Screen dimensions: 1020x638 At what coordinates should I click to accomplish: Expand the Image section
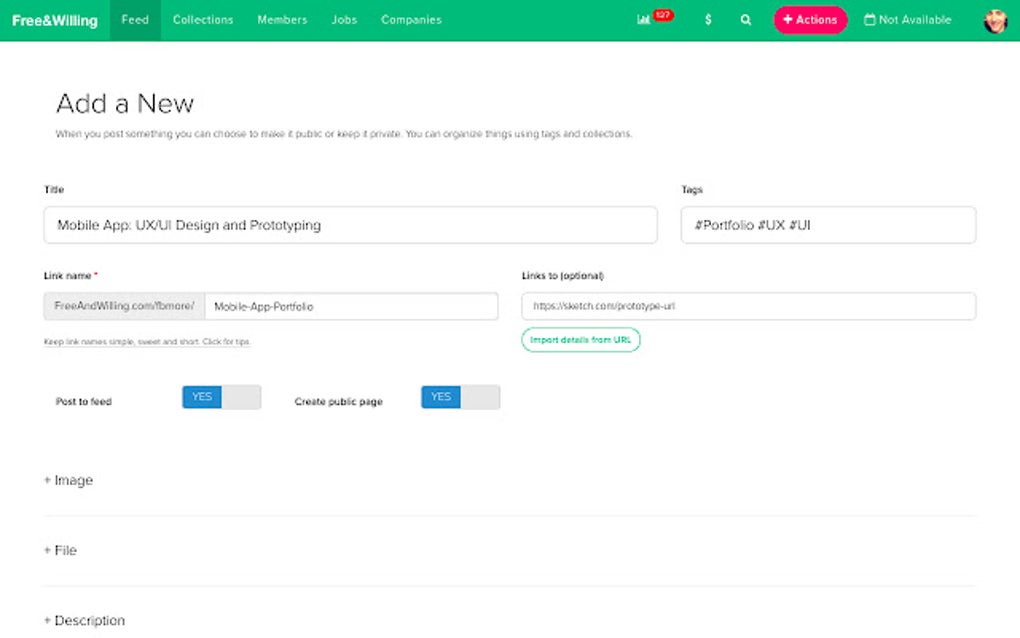69,481
